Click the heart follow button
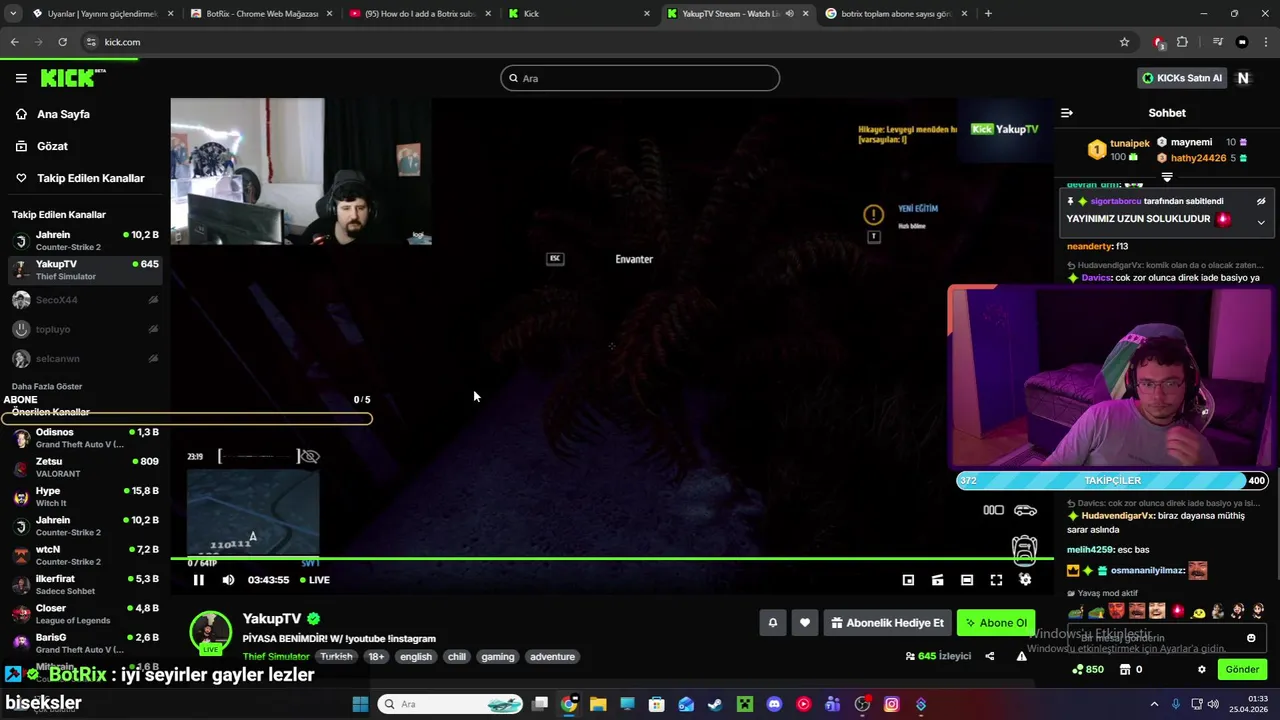Image resolution: width=1280 pixels, height=720 pixels. tap(805, 623)
